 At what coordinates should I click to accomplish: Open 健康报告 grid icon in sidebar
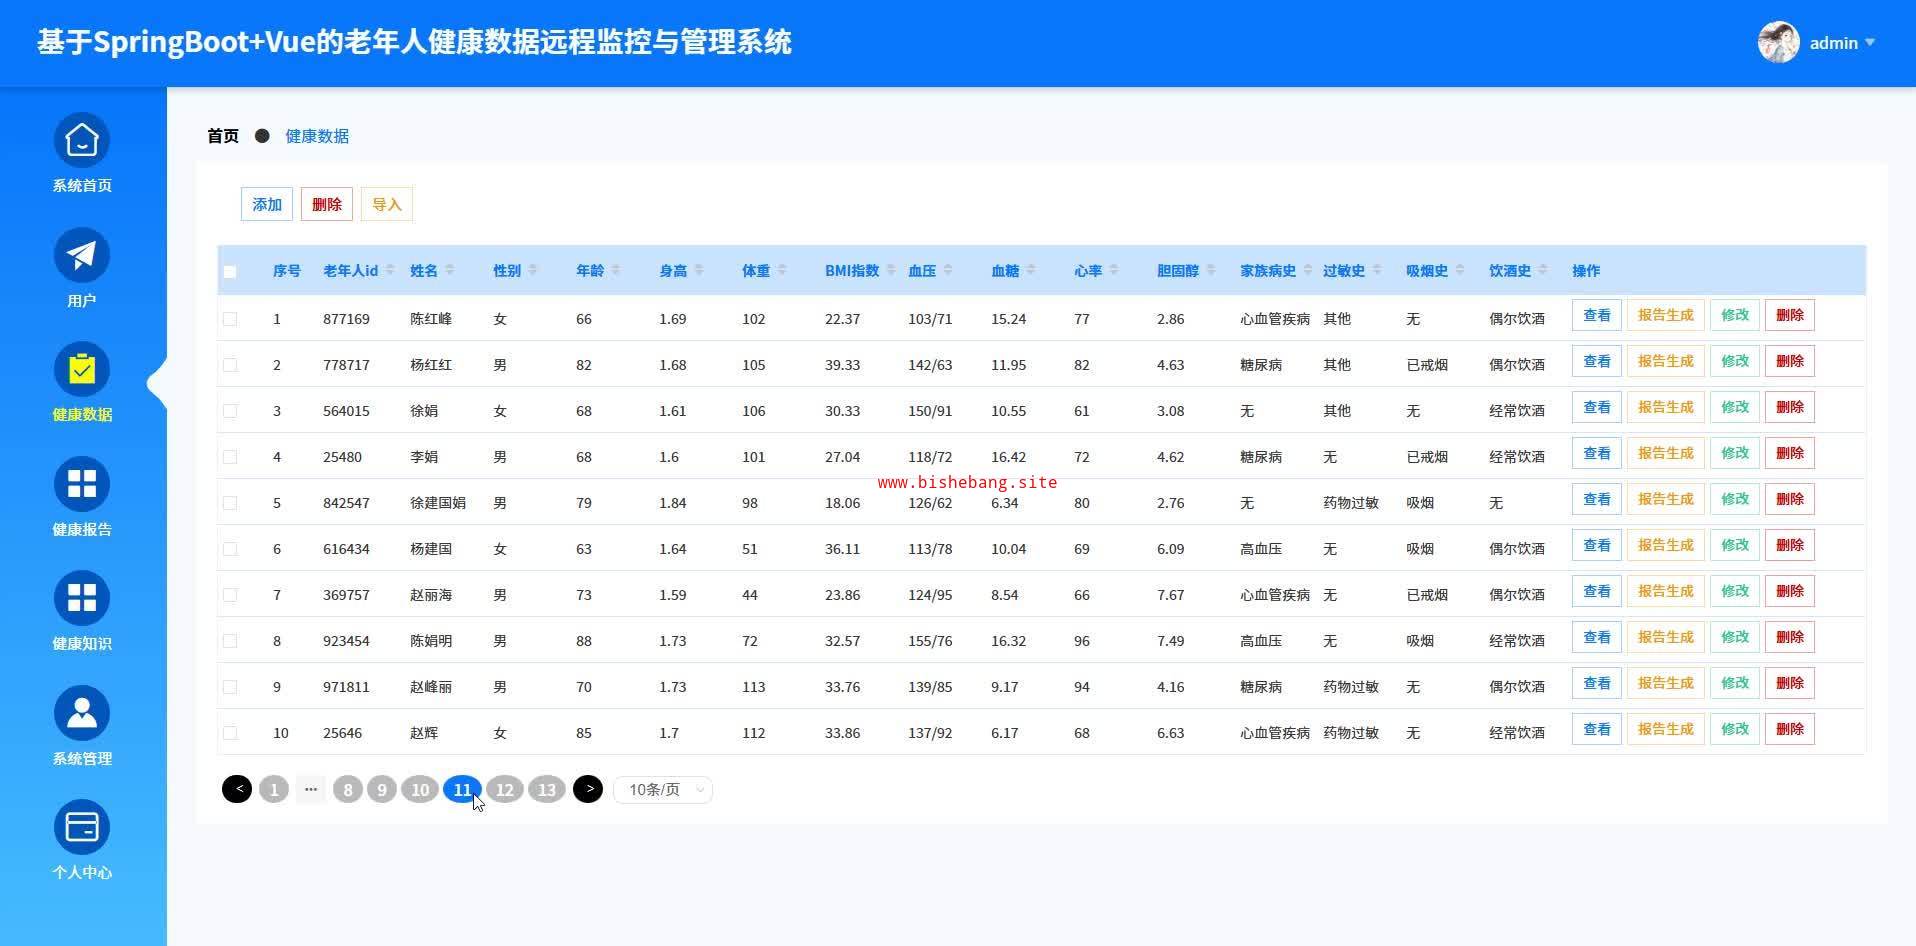click(82, 485)
